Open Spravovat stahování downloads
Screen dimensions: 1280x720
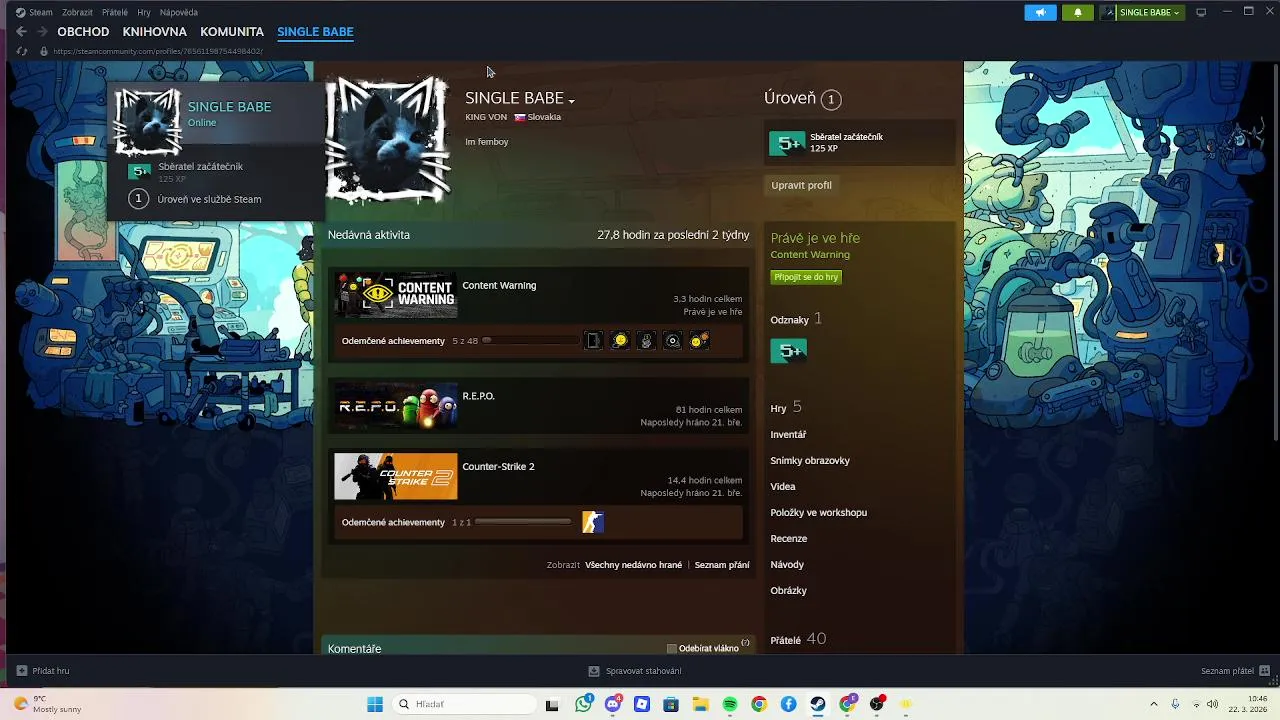point(635,671)
